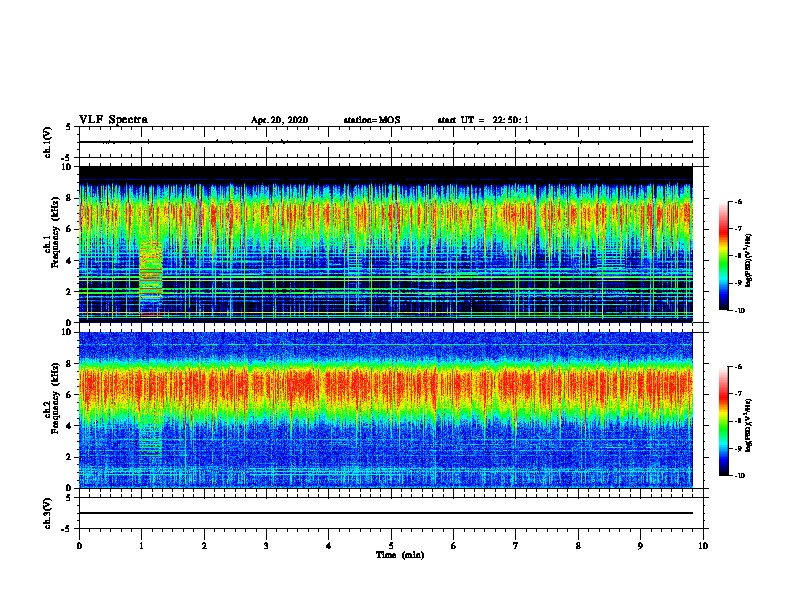Click time axis tick label 9

[x=640, y=546]
